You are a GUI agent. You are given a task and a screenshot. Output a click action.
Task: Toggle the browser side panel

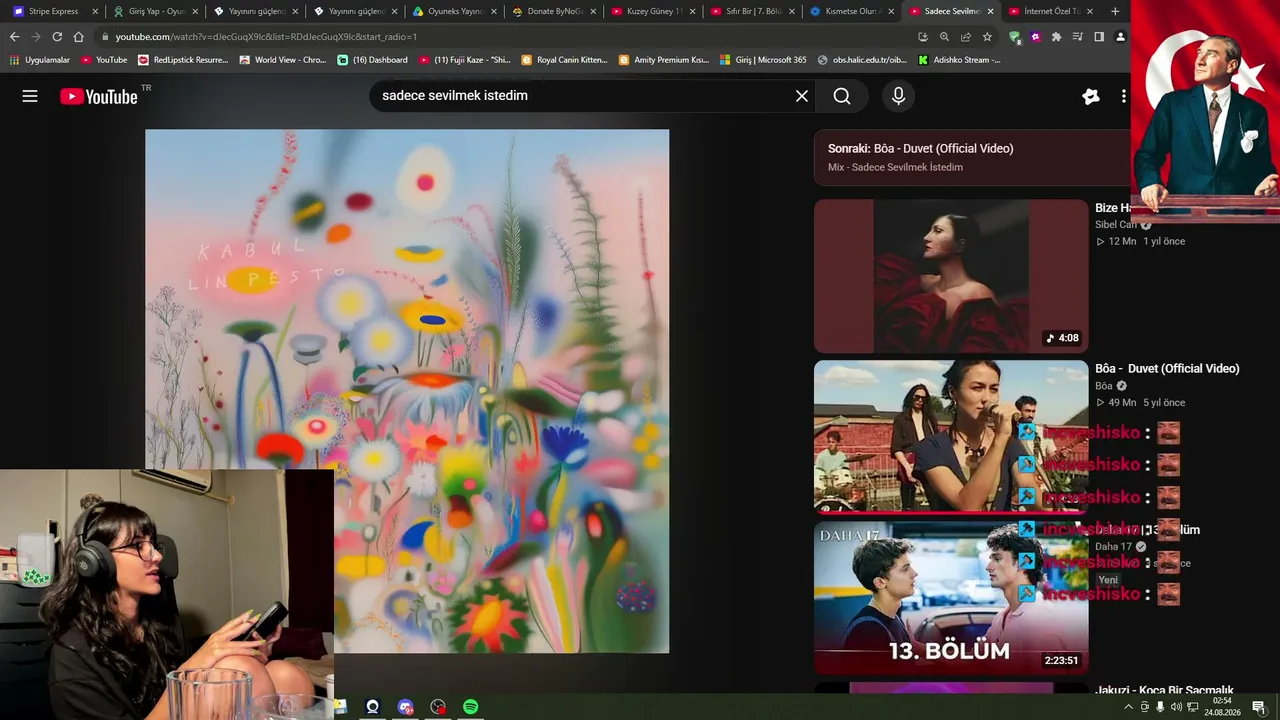tap(1099, 37)
